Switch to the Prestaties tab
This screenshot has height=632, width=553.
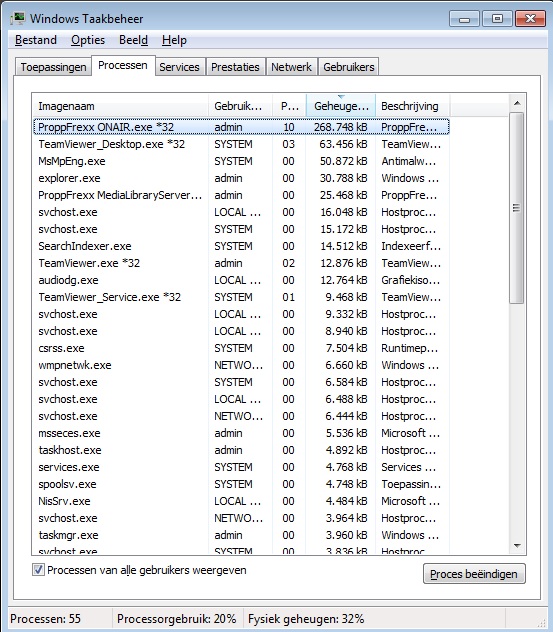point(235,67)
